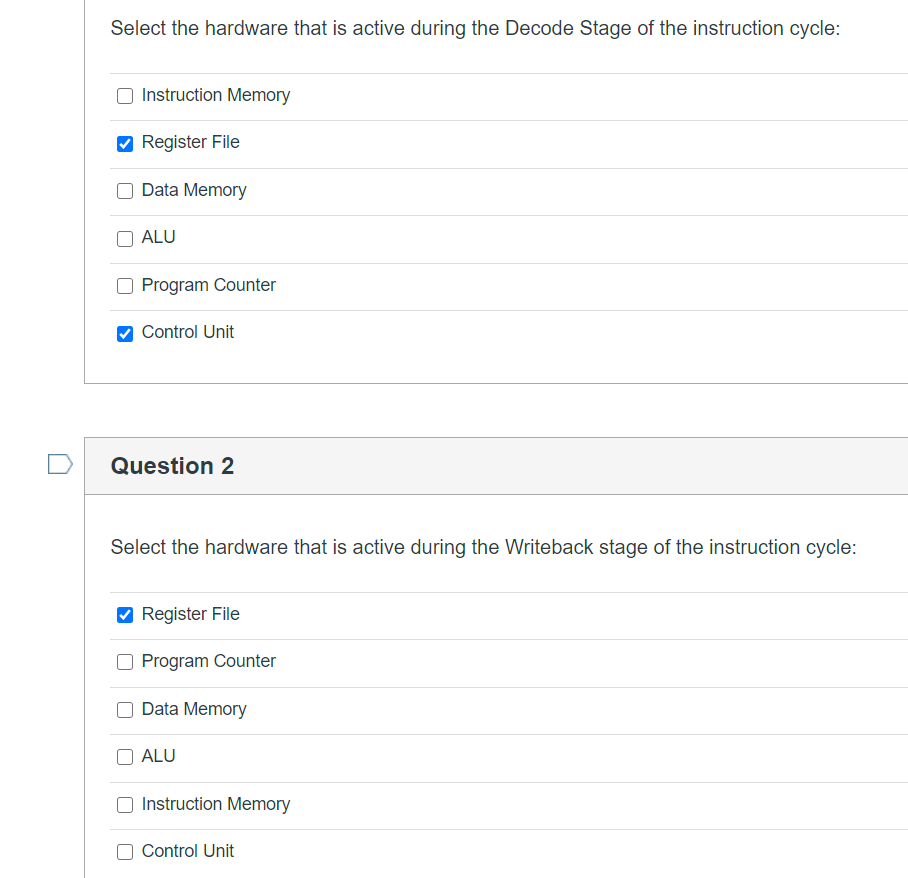This screenshot has height=878, width=908.
Task: Select Control Unit in Question 2
Action: 124,852
